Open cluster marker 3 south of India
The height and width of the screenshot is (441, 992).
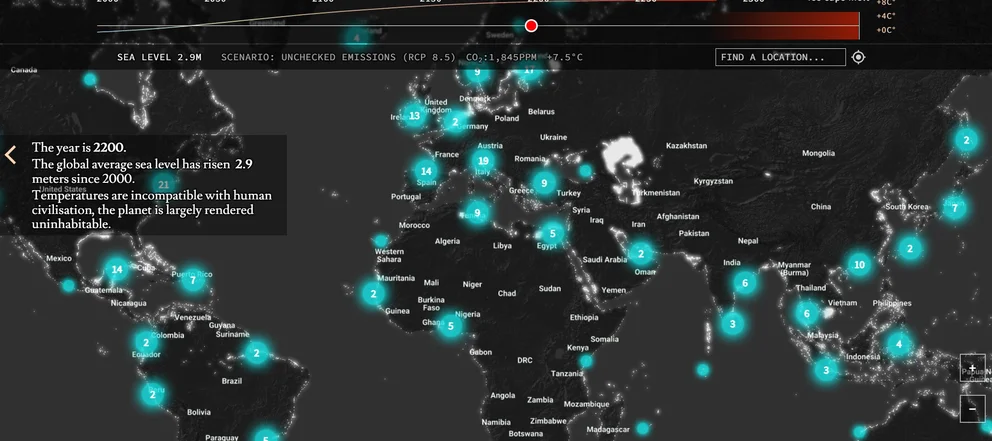[733, 324]
